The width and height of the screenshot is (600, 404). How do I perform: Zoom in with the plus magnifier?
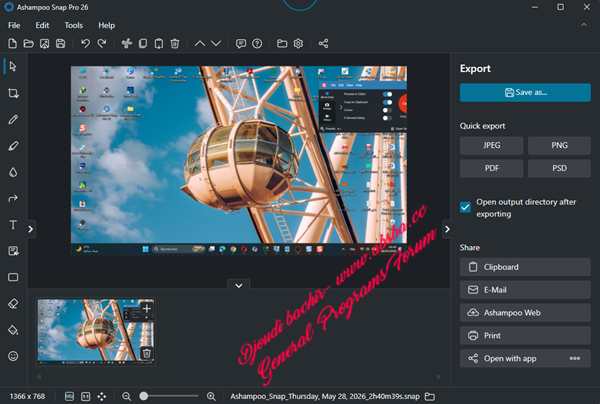[211, 397]
